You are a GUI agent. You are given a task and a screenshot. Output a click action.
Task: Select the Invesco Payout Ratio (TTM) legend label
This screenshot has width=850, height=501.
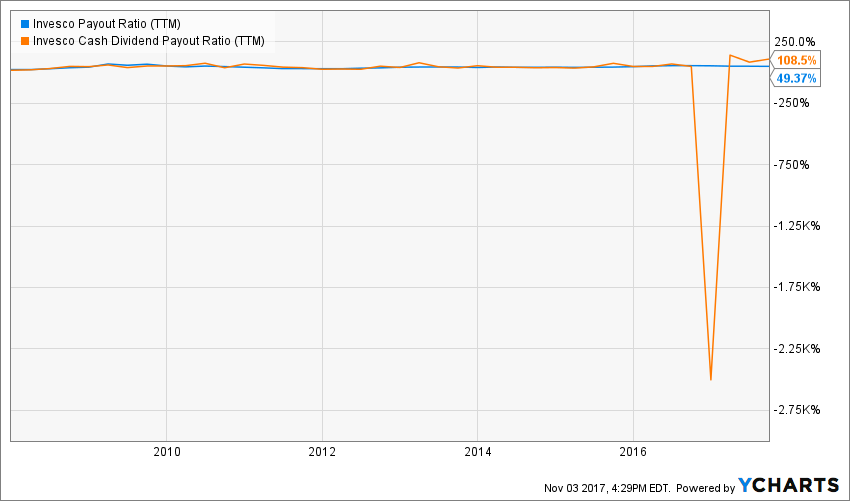pos(107,24)
